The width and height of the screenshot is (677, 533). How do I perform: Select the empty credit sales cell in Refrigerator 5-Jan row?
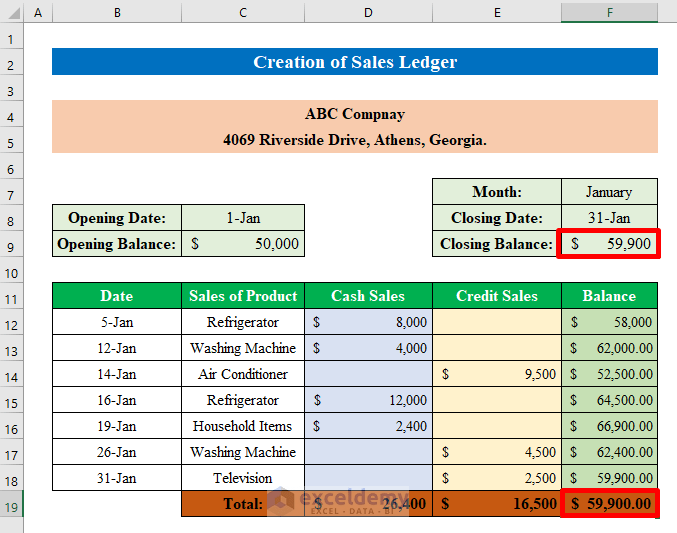tap(497, 322)
